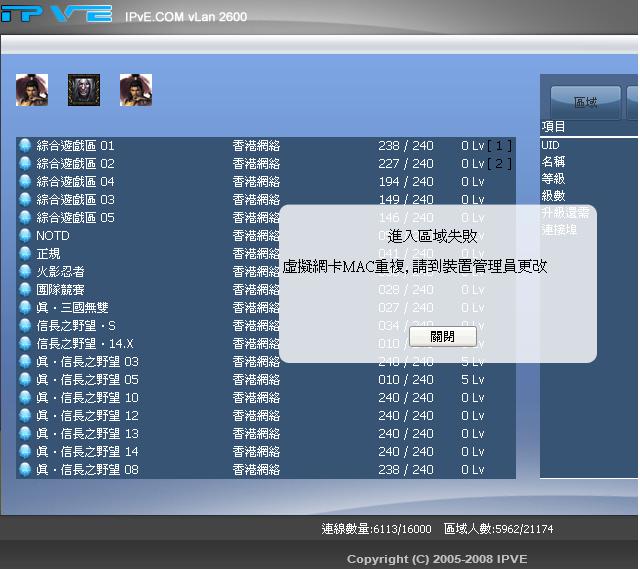Click the 194 / 240 player count
Image resolution: width=640 pixels, height=569 pixels.
[x=406, y=182]
